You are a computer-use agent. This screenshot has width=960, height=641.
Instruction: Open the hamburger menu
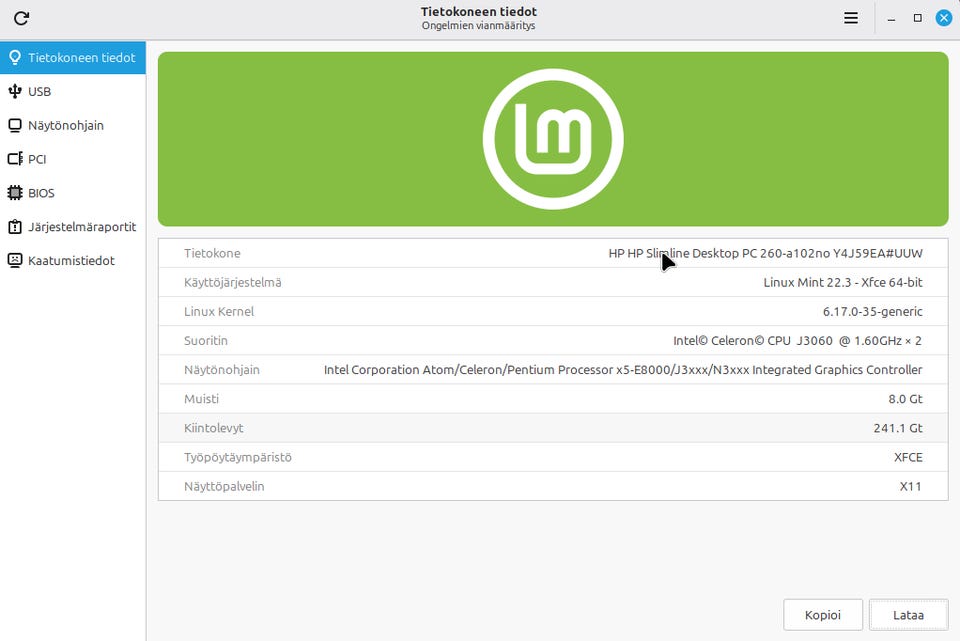[x=850, y=18]
